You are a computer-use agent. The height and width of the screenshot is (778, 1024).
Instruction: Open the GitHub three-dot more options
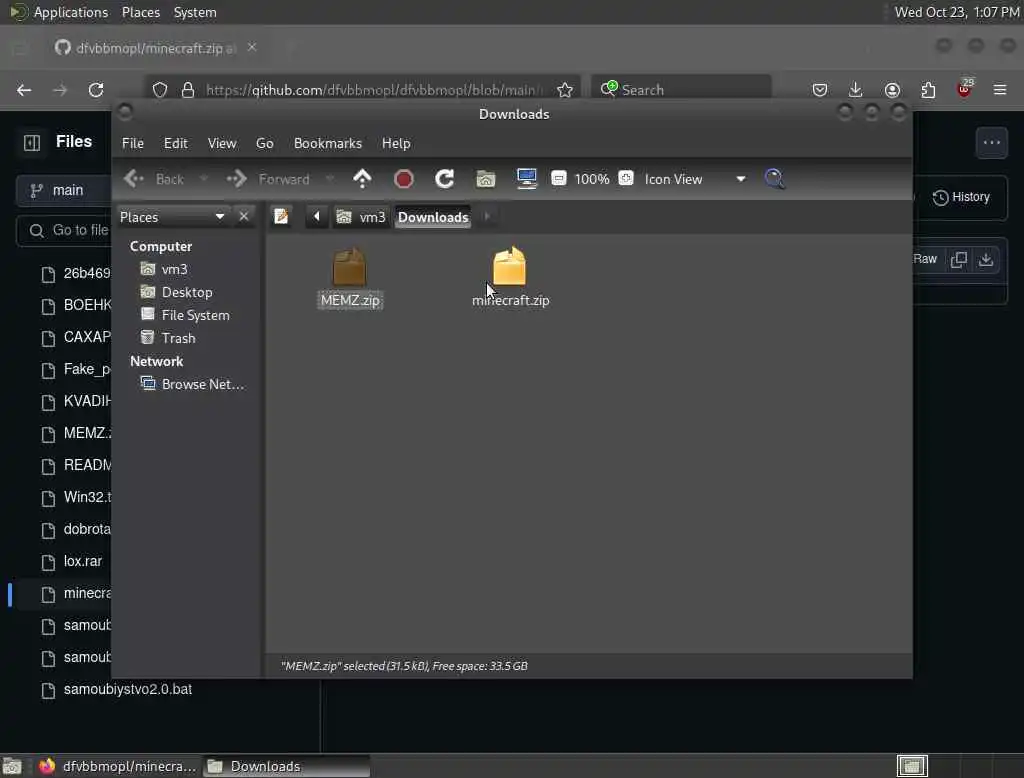pos(991,142)
